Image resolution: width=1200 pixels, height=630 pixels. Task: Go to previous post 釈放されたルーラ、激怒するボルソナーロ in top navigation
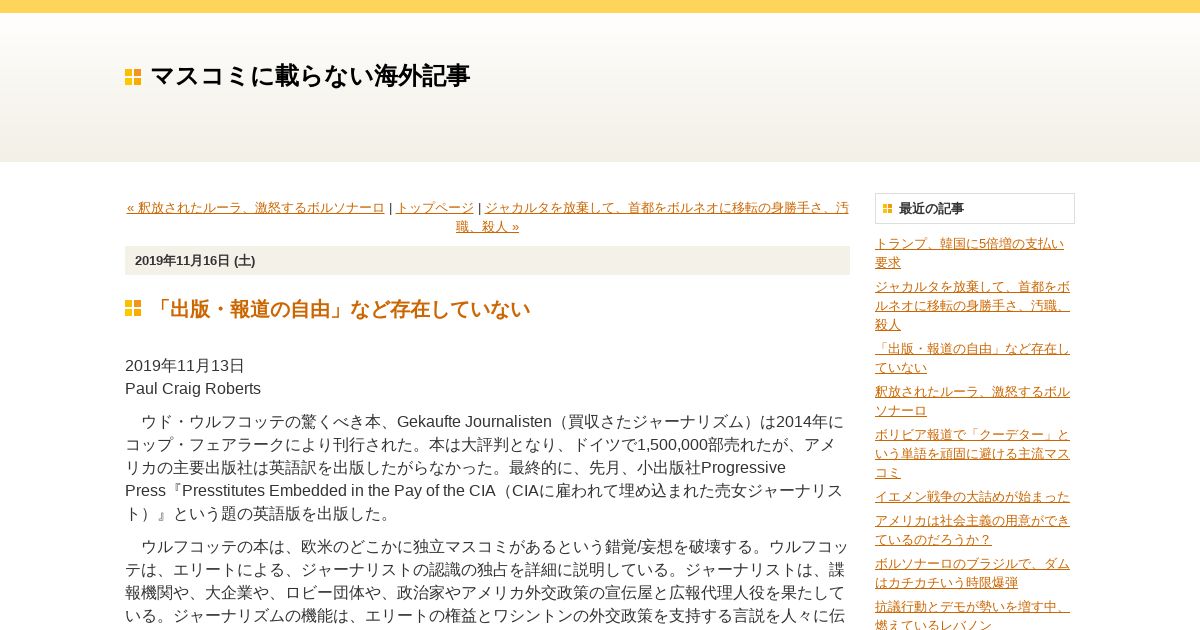[256, 208]
